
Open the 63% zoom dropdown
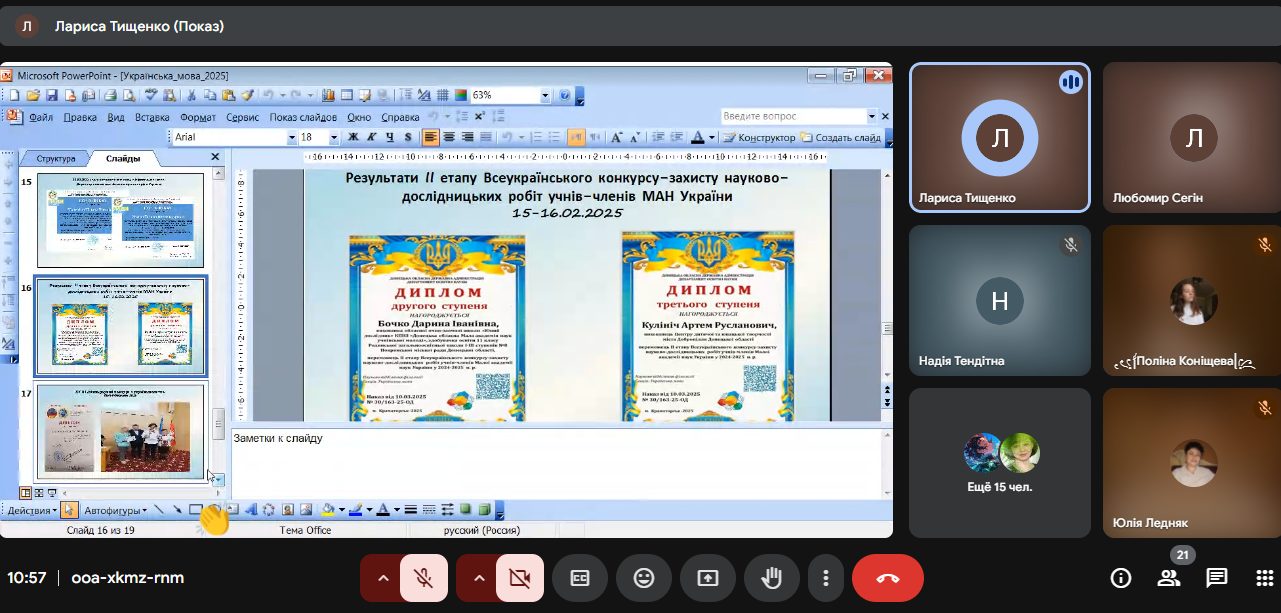(546, 95)
